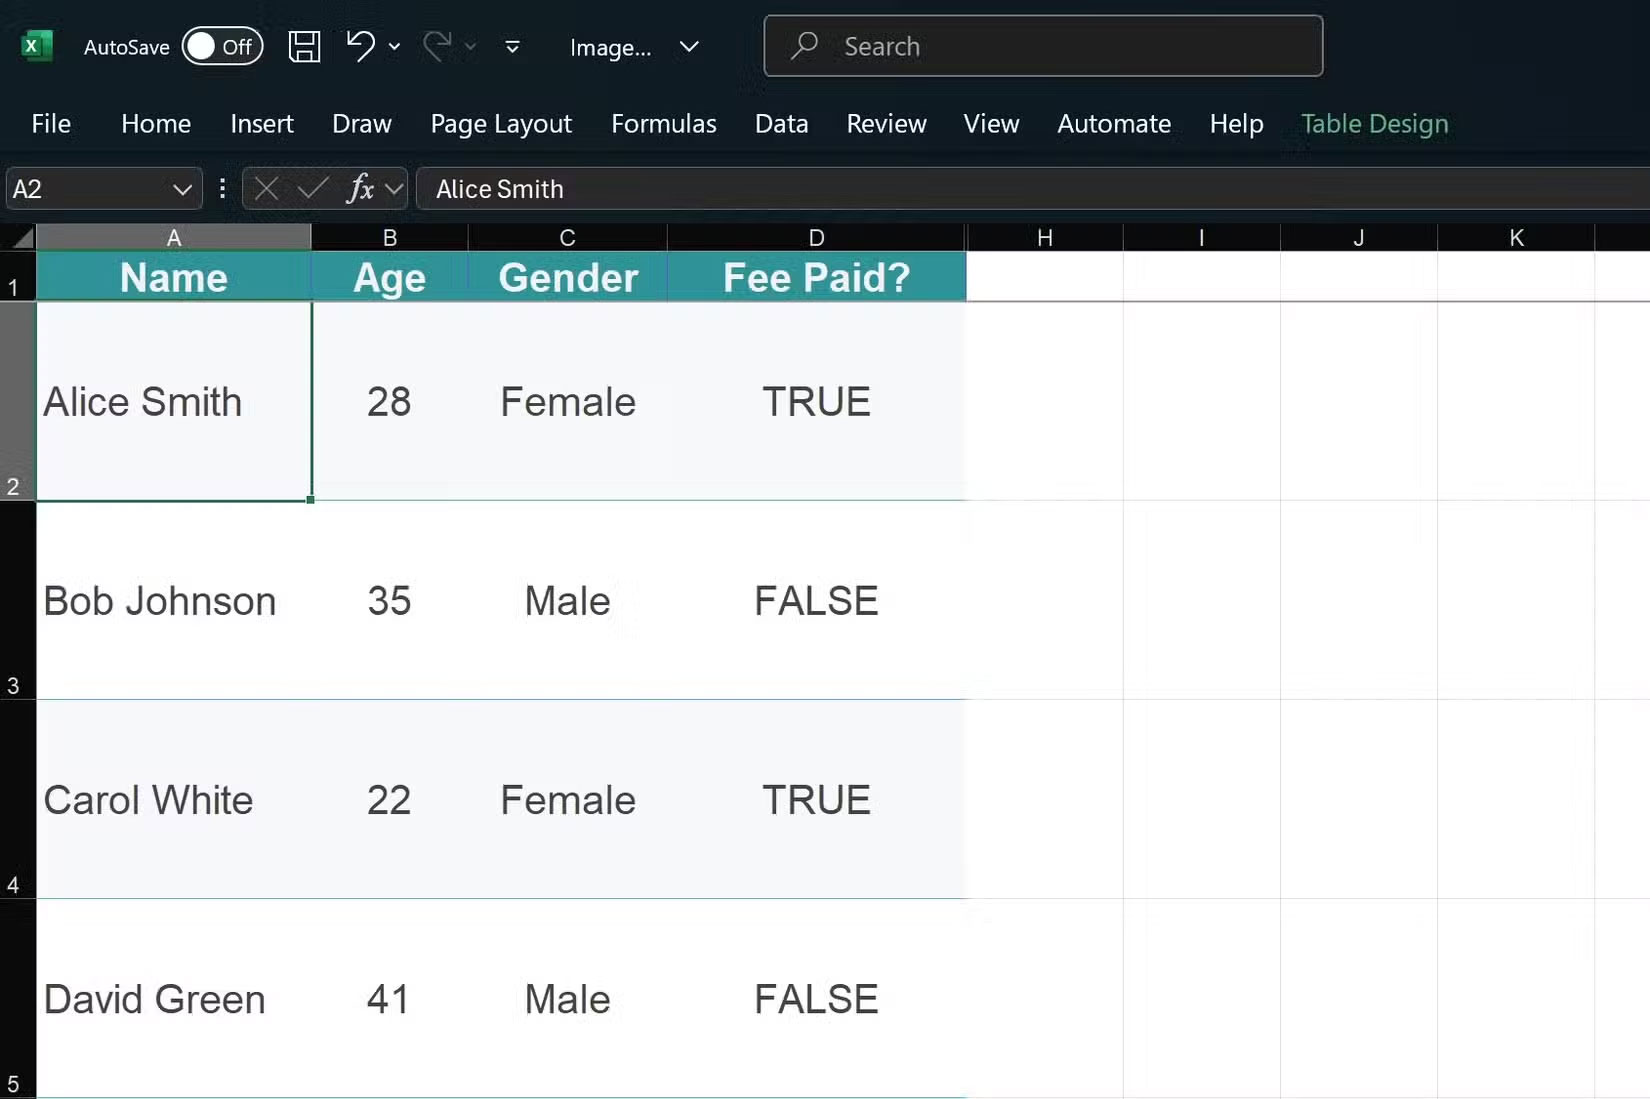This screenshot has width=1650, height=1099.
Task: Click the Select All triangle above row numbers
Action: pos(18,237)
